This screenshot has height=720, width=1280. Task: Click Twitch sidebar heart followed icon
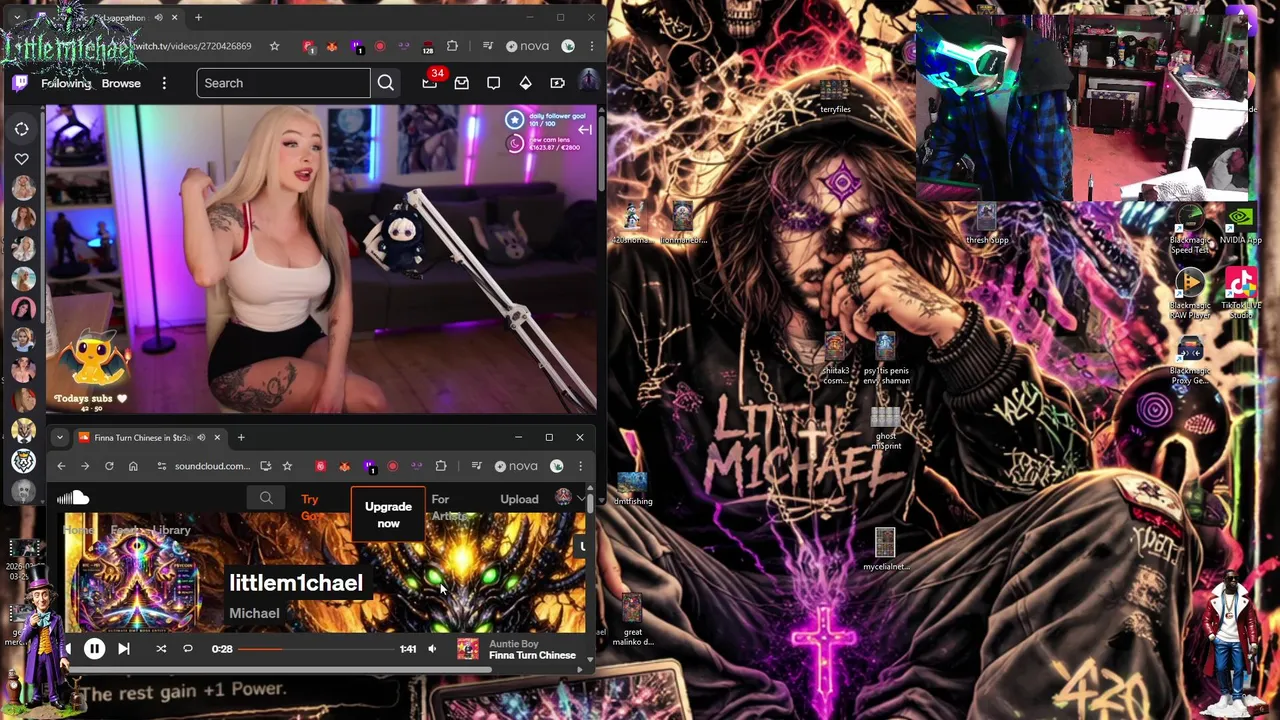tap(22, 159)
